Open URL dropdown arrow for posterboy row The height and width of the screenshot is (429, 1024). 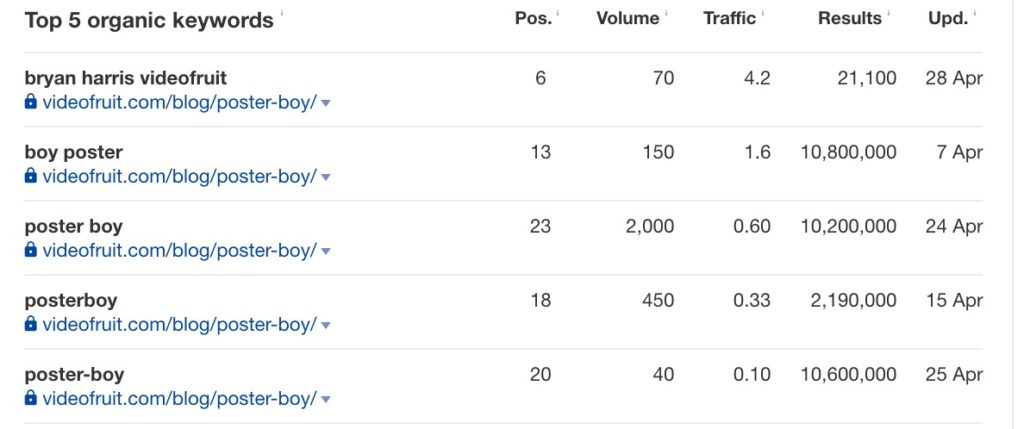326,325
